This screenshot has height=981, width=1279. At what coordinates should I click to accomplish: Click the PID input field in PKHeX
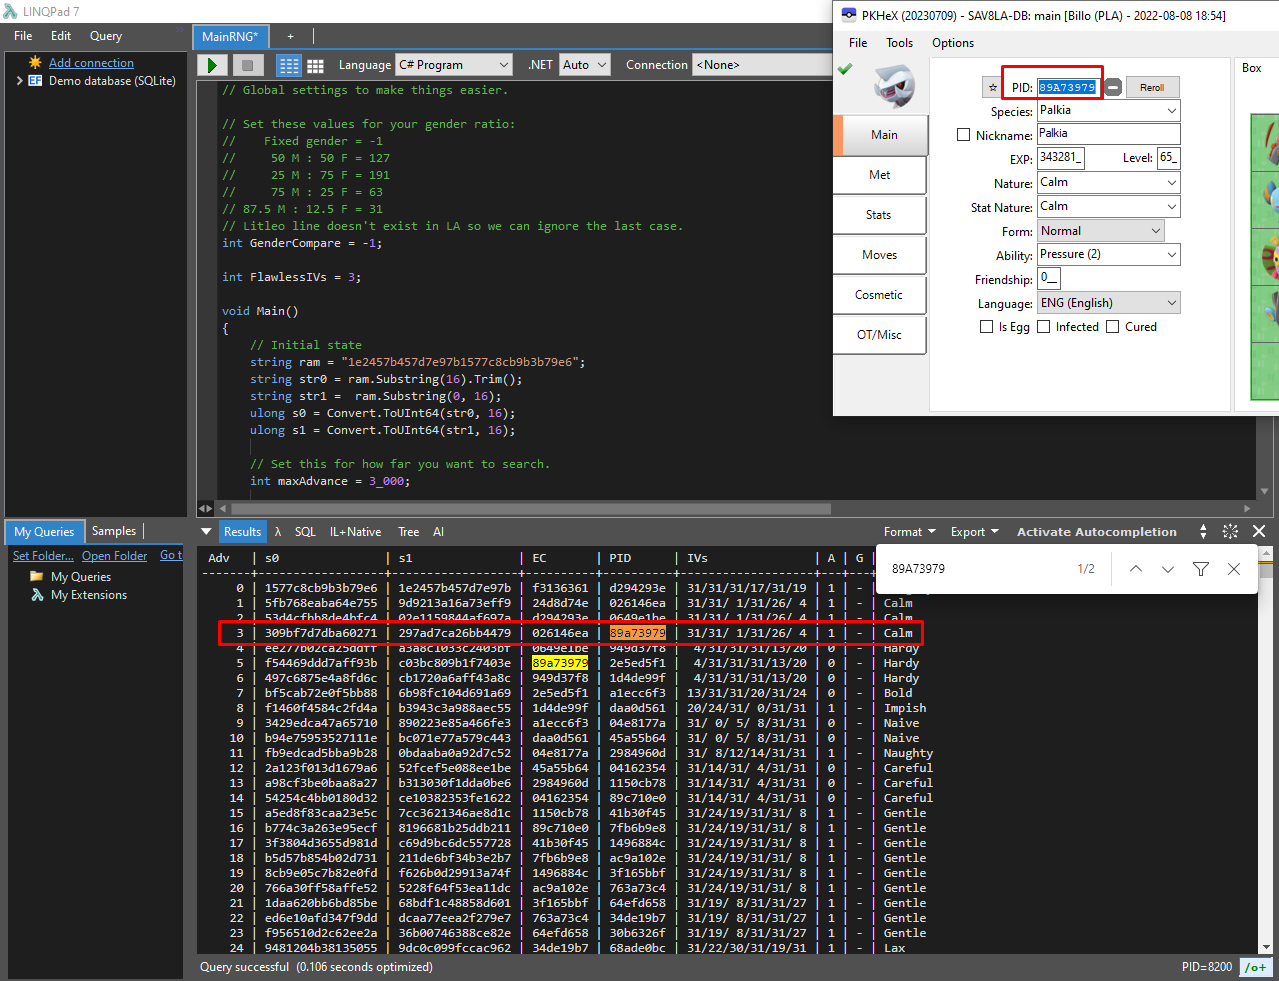click(1068, 87)
